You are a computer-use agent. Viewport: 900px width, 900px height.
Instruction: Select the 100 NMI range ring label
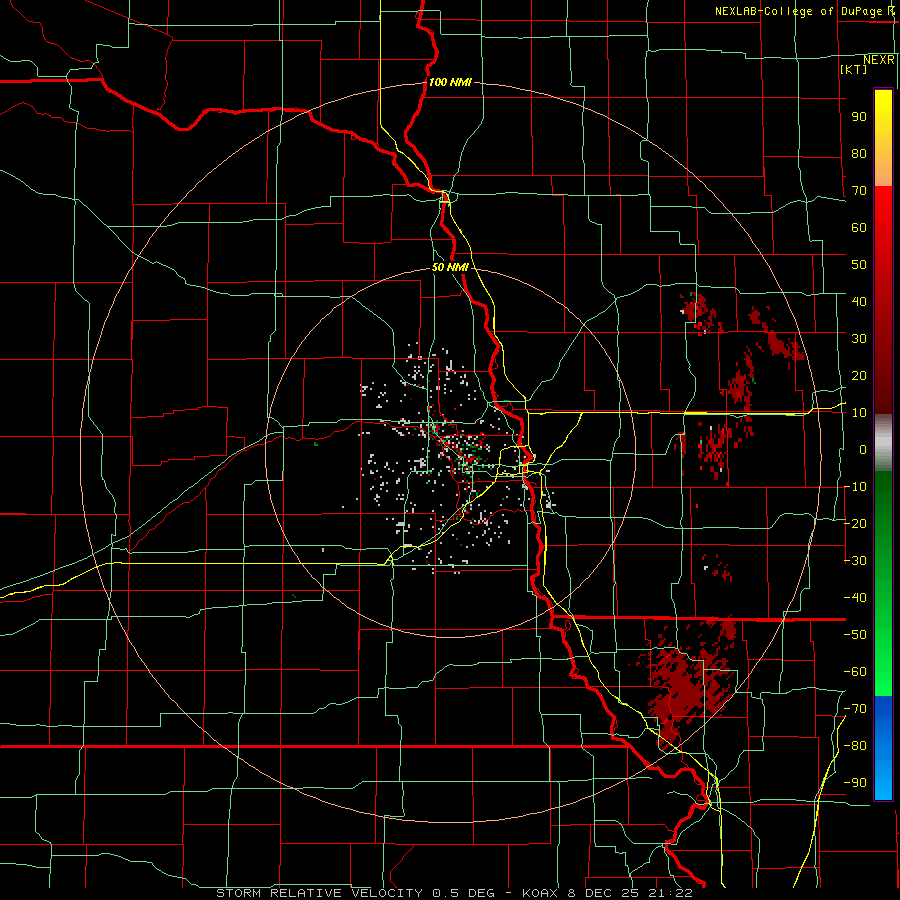click(x=450, y=82)
